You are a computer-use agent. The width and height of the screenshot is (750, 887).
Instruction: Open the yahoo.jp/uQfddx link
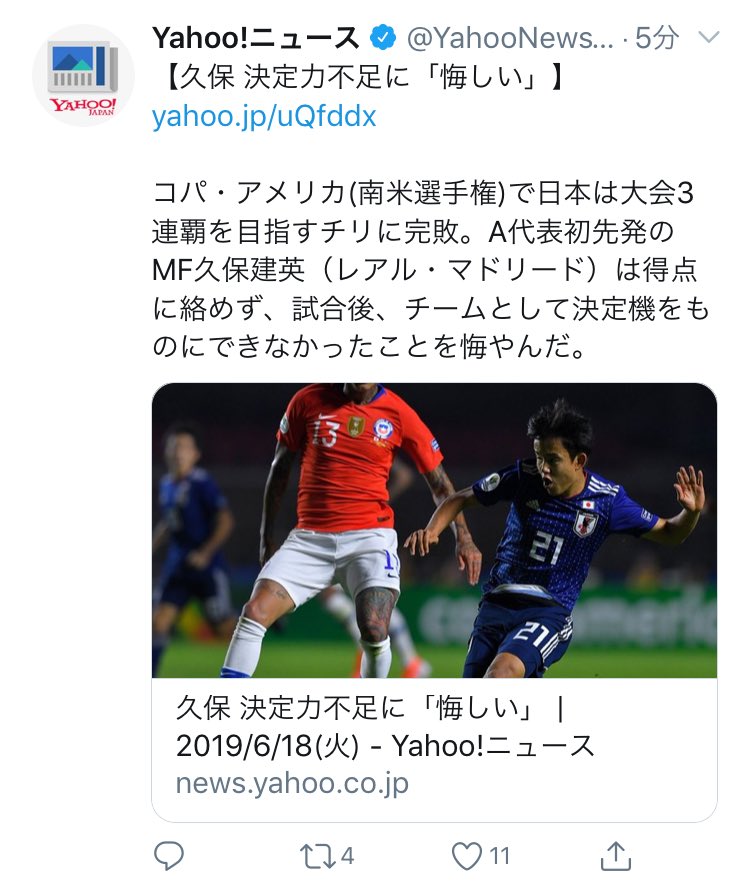tap(264, 116)
